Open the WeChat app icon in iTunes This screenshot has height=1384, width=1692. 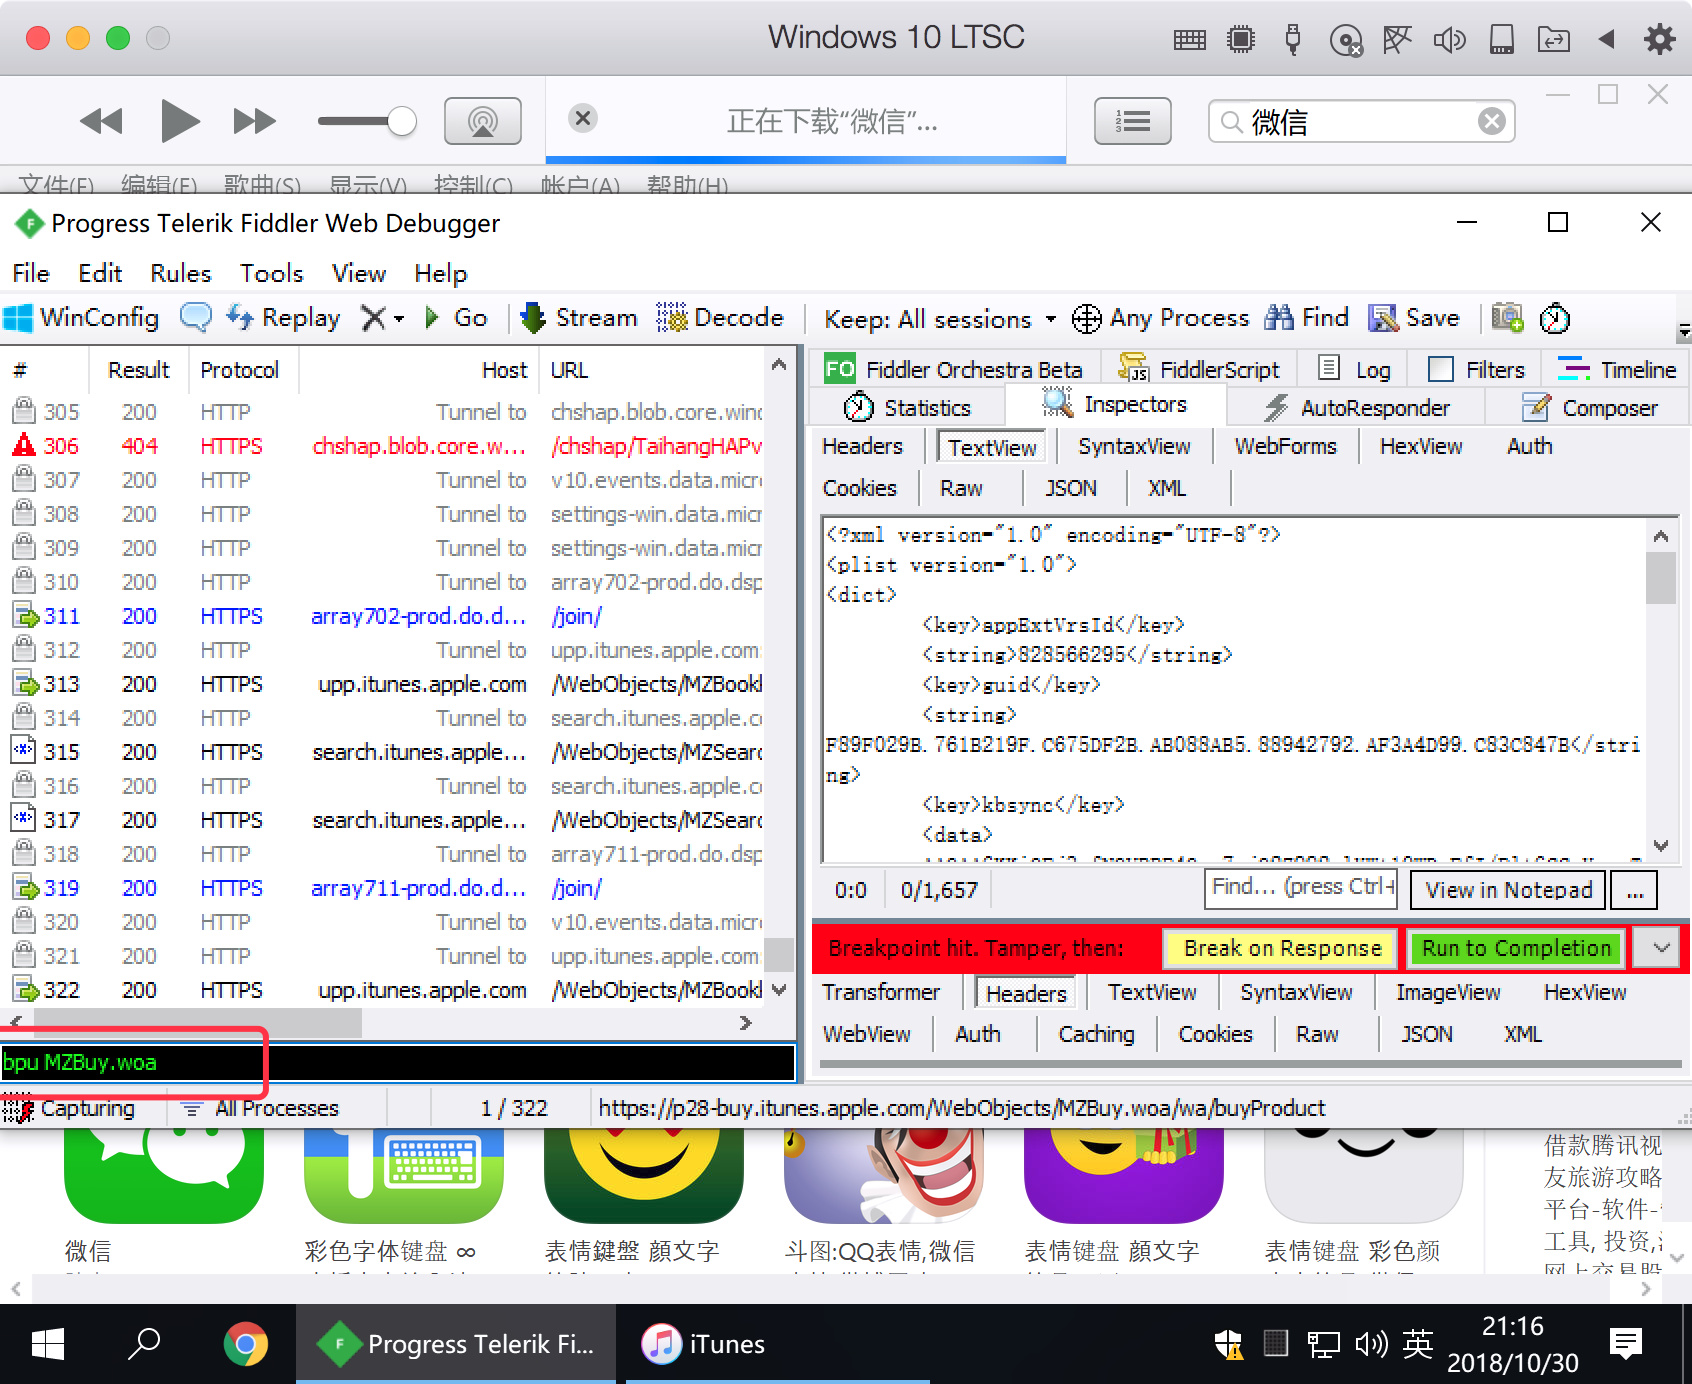(x=164, y=1175)
